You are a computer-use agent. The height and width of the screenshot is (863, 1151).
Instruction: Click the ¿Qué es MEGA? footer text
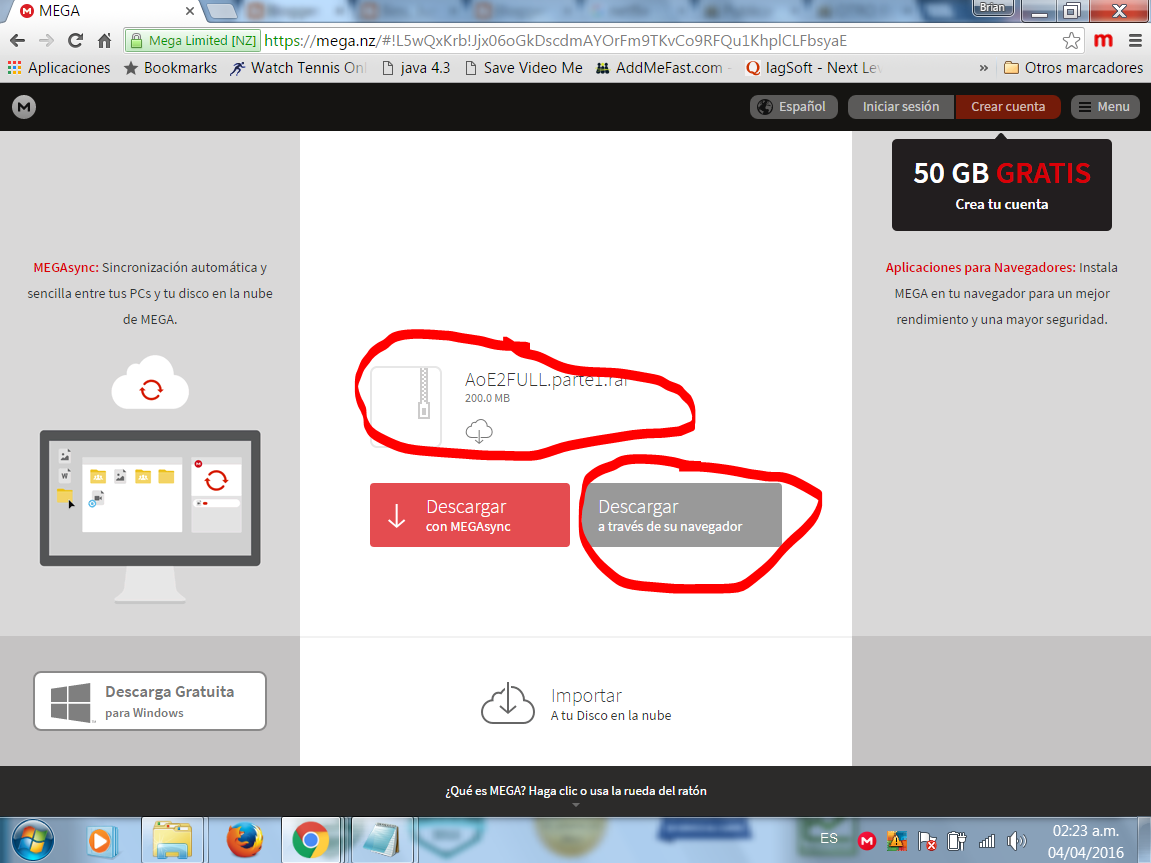(x=576, y=791)
